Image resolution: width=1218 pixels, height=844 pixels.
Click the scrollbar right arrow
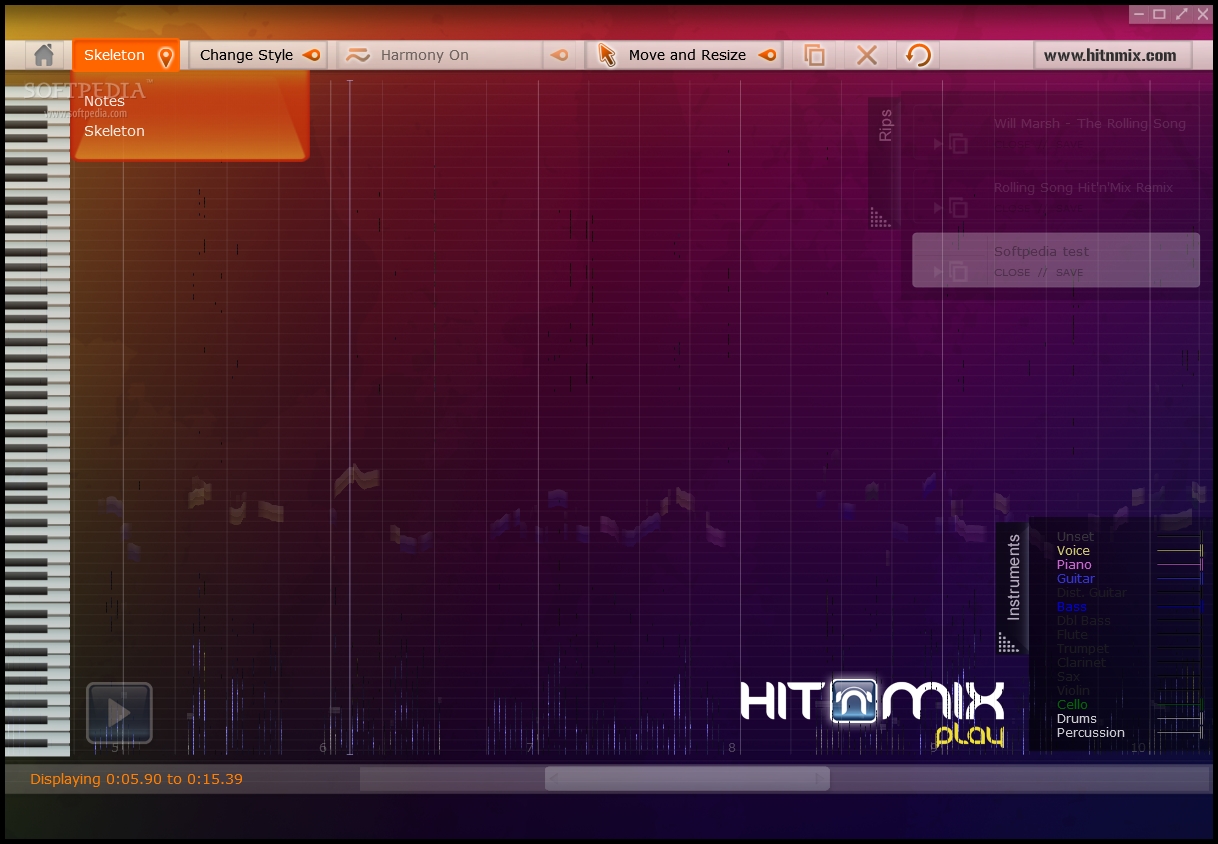click(819, 779)
